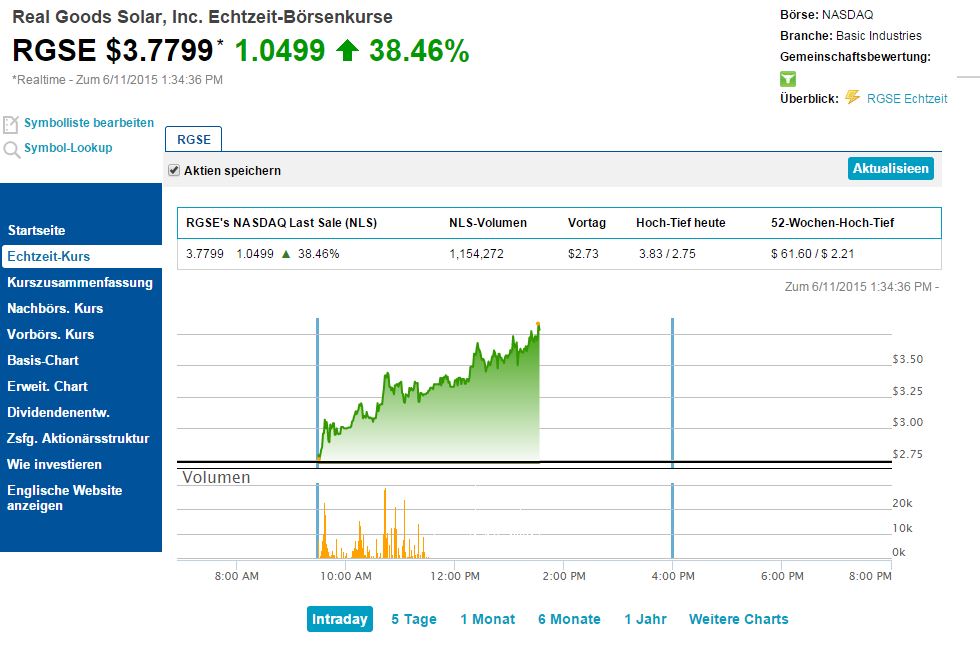Click the Hoch-Tief value 3.83 / 2.75
This screenshot has width=980, height=661.
pos(667,254)
